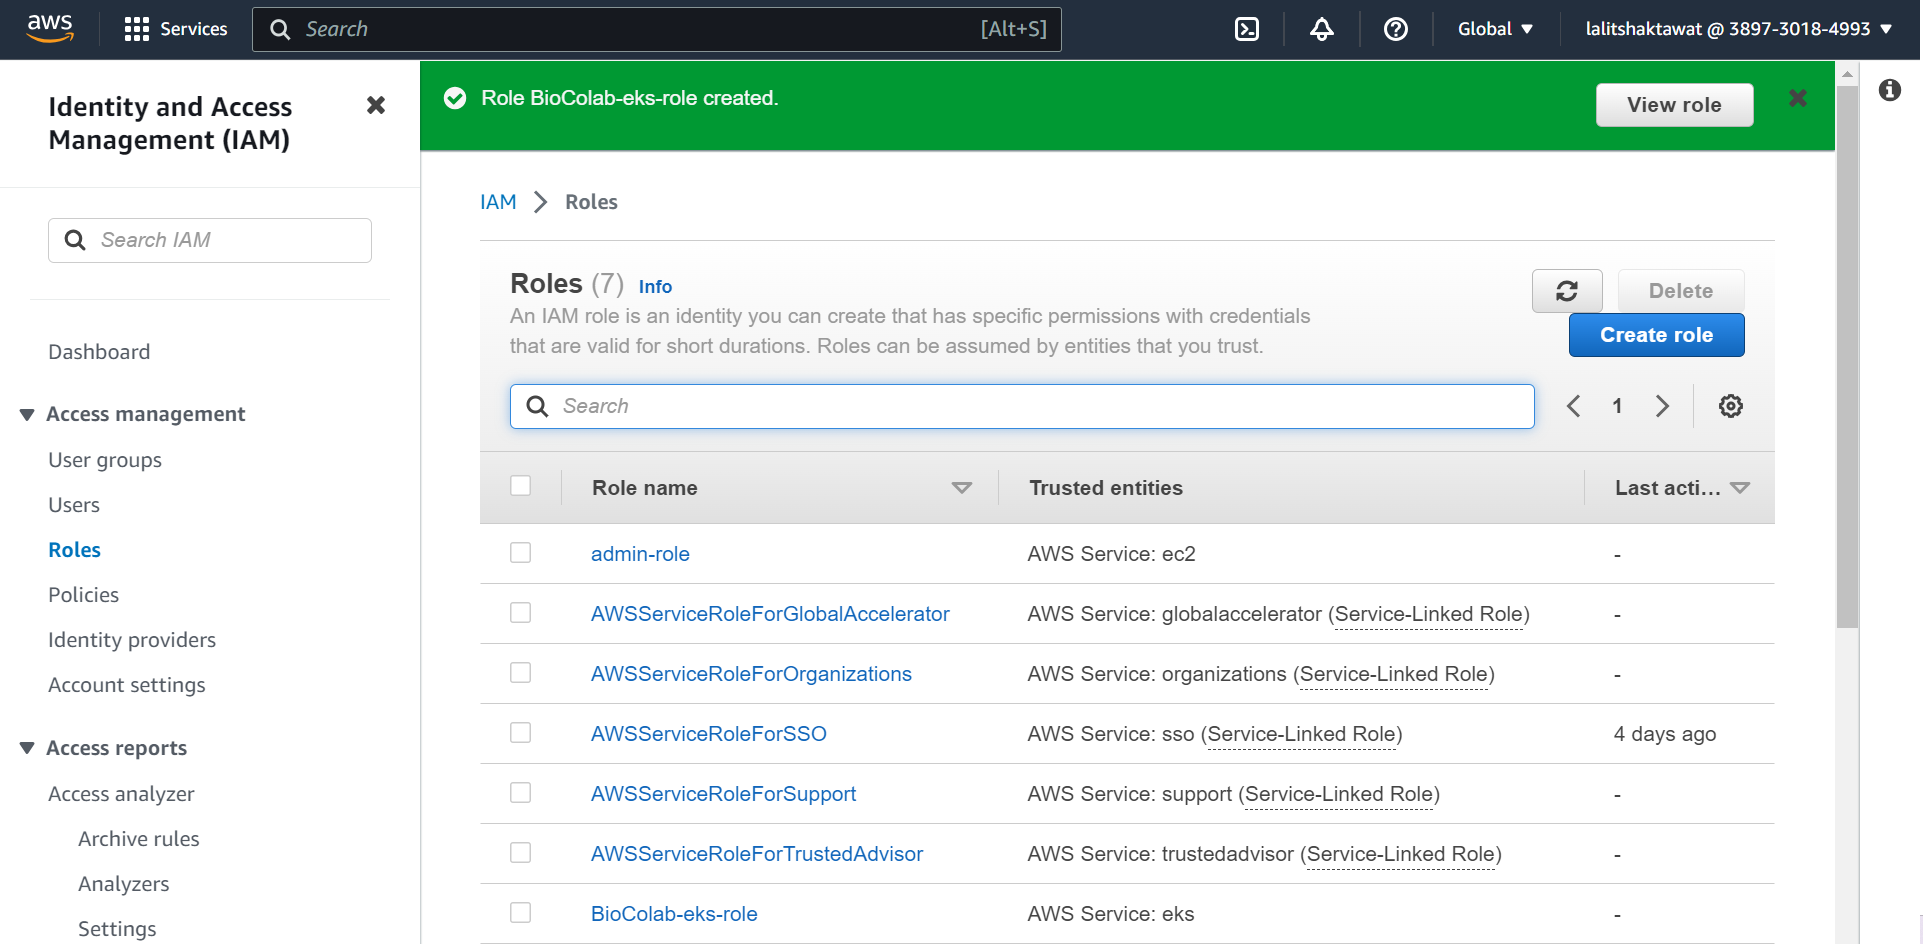
Task: Open Roles in the sidebar
Action: pyautogui.click(x=75, y=550)
